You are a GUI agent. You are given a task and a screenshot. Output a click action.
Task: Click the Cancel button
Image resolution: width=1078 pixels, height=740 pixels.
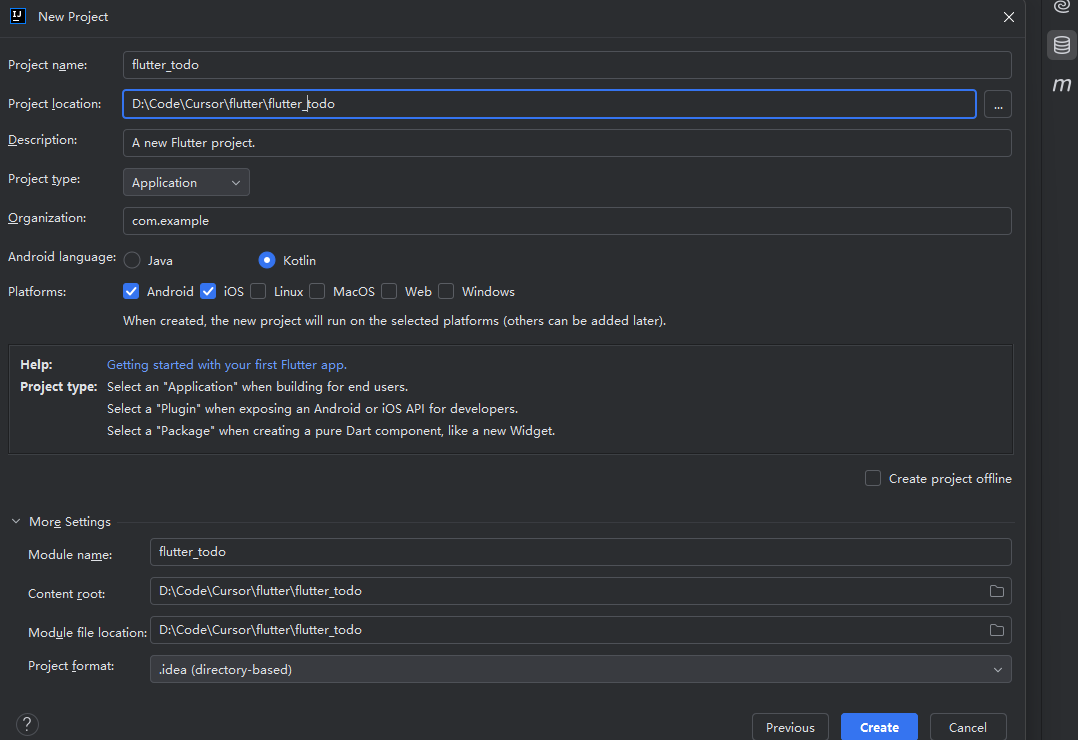968,727
